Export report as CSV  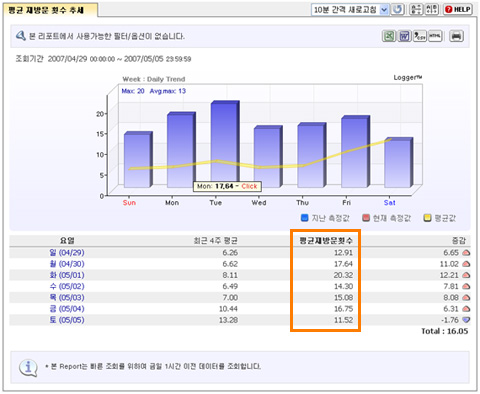[x=420, y=36]
